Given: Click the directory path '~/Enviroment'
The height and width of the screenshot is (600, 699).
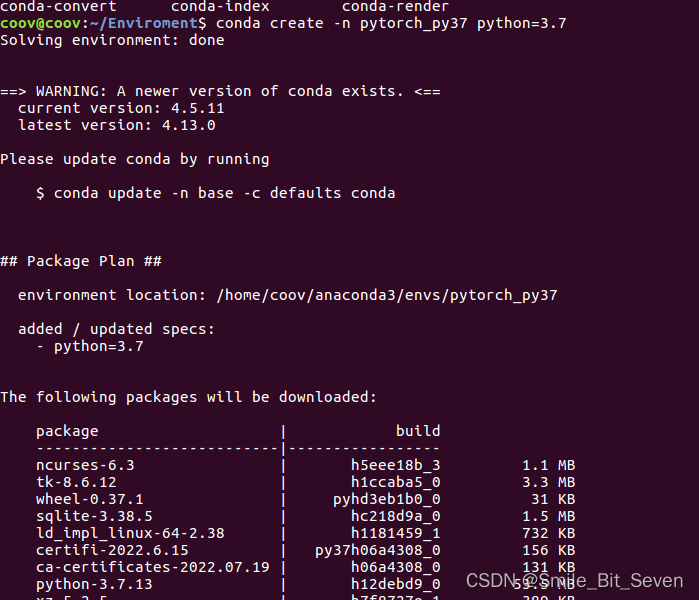Looking at the screenshot, I should (144, 23).
